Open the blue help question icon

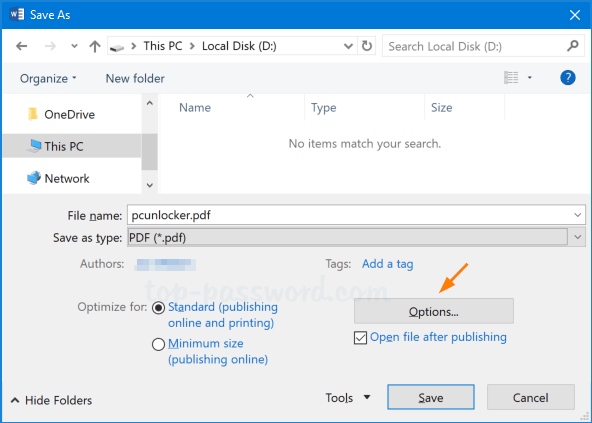click(x=567, y=78)
